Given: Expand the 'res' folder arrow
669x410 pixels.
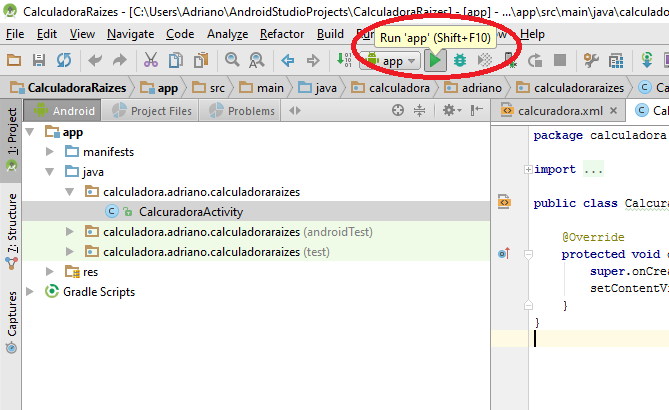Looking at the screenshot, I should click(49, 271).
